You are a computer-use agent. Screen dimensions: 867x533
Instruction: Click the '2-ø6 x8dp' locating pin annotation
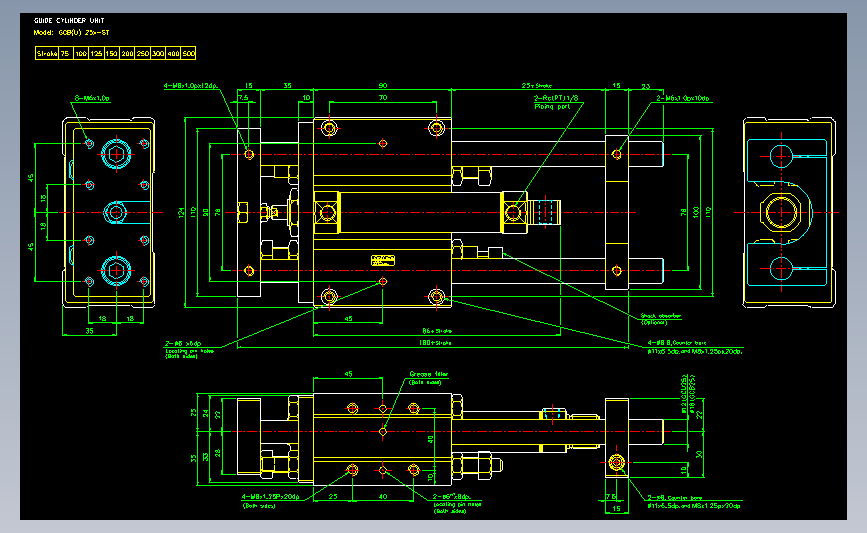coord(452,497)
